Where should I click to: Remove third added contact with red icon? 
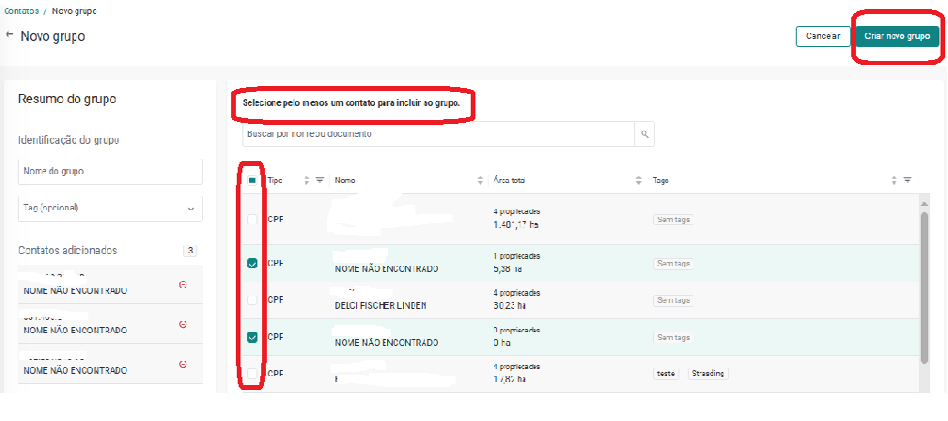click(183, 364)
